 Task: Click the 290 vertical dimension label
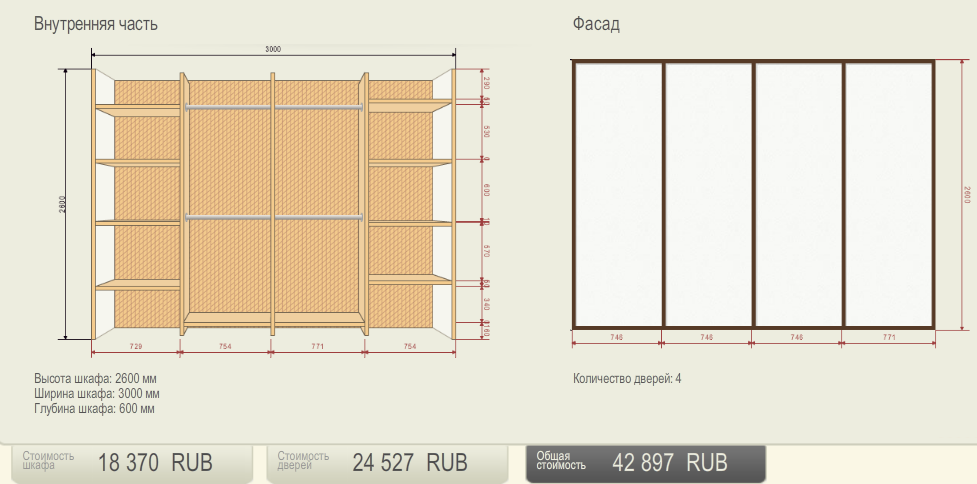click(x=487, y=83)
